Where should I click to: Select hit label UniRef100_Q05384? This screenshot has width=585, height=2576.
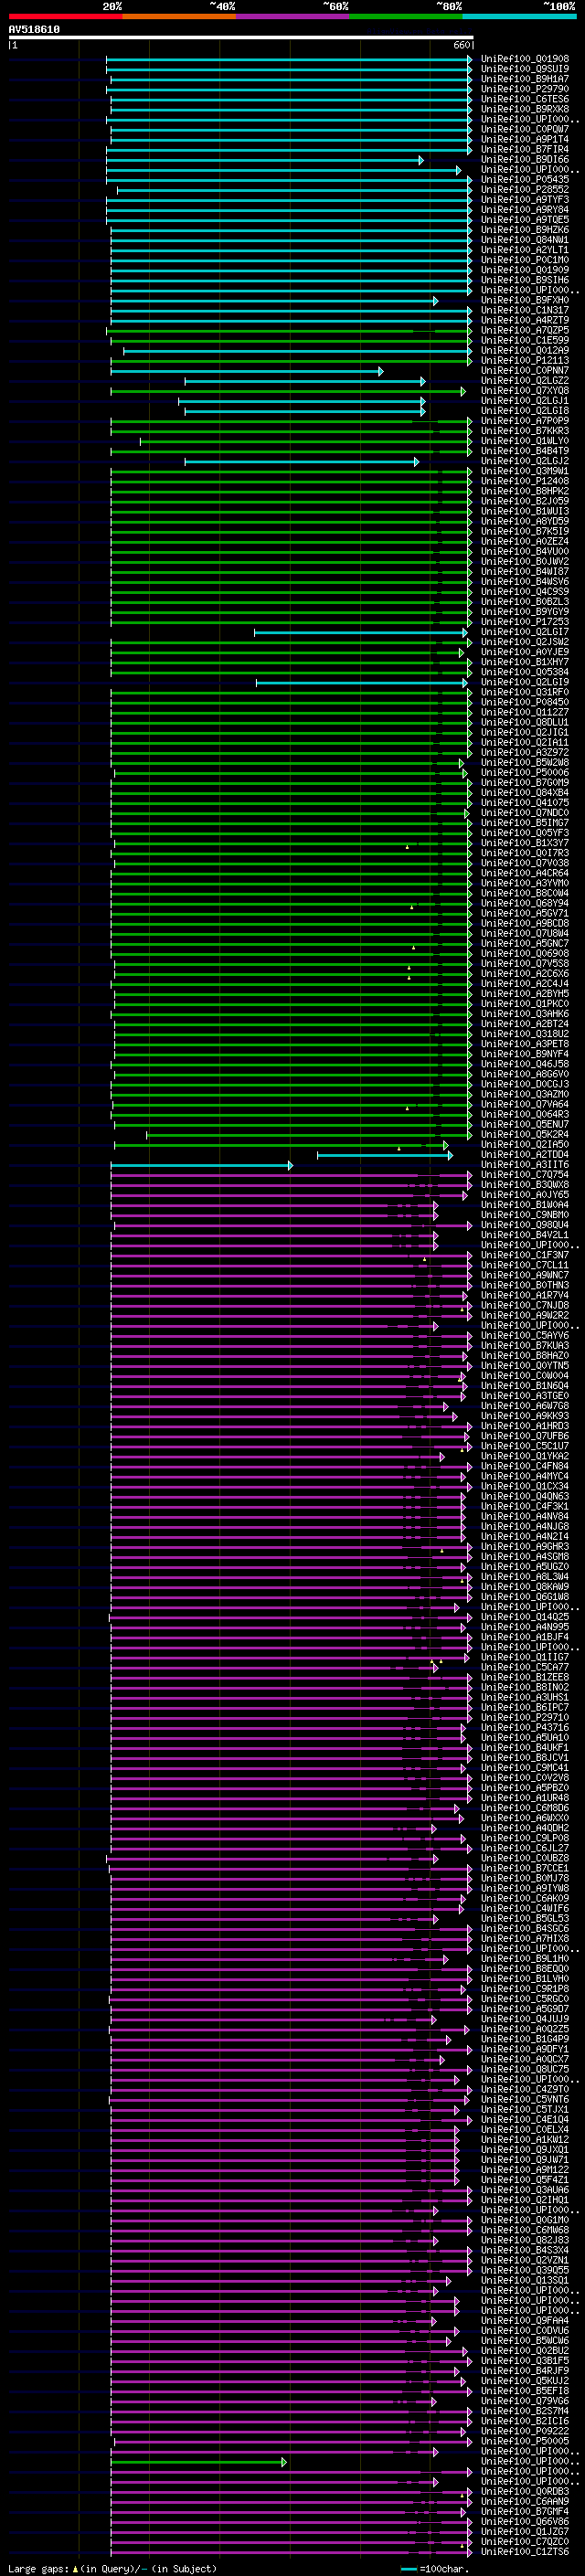(524, 672)
